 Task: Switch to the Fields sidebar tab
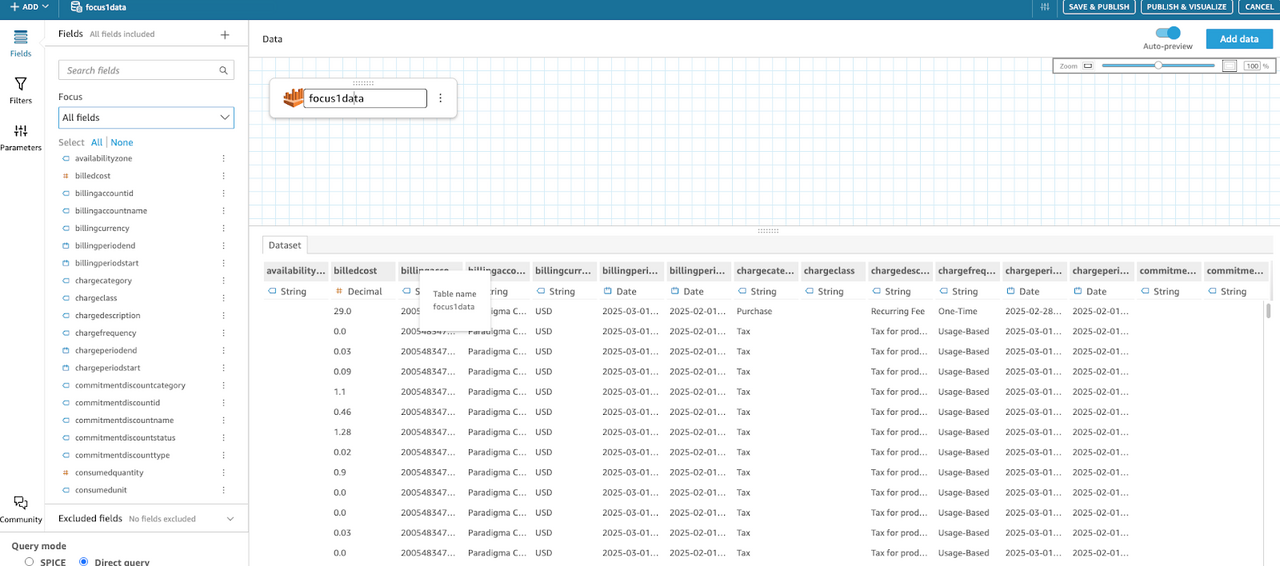[20, 43]
